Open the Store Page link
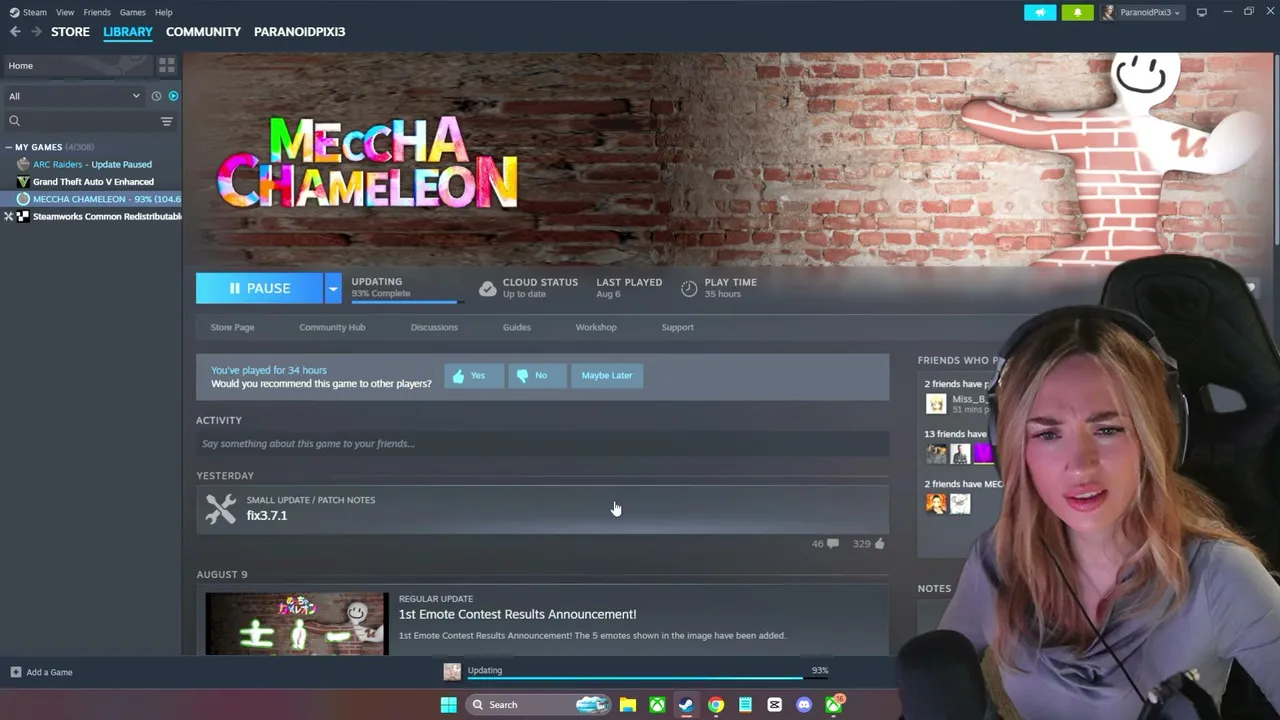 click(x=232, y=327)
